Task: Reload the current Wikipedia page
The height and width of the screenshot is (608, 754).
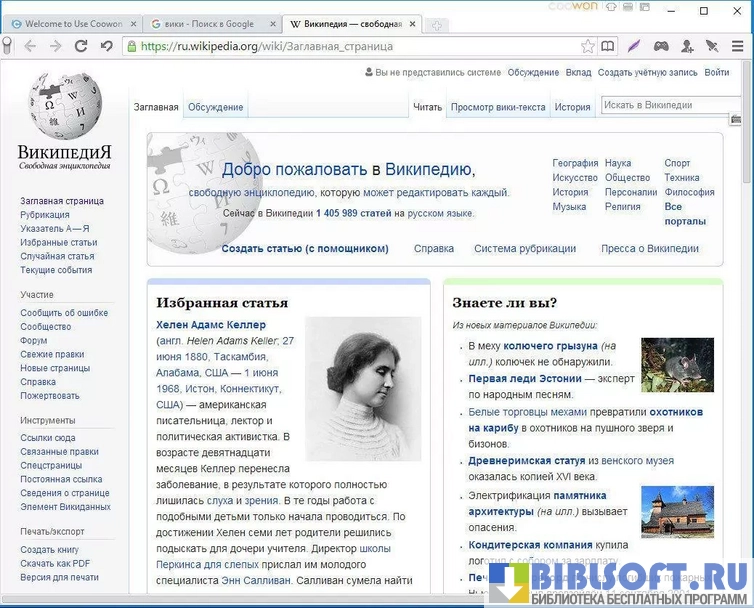Action: pos(80,46)
